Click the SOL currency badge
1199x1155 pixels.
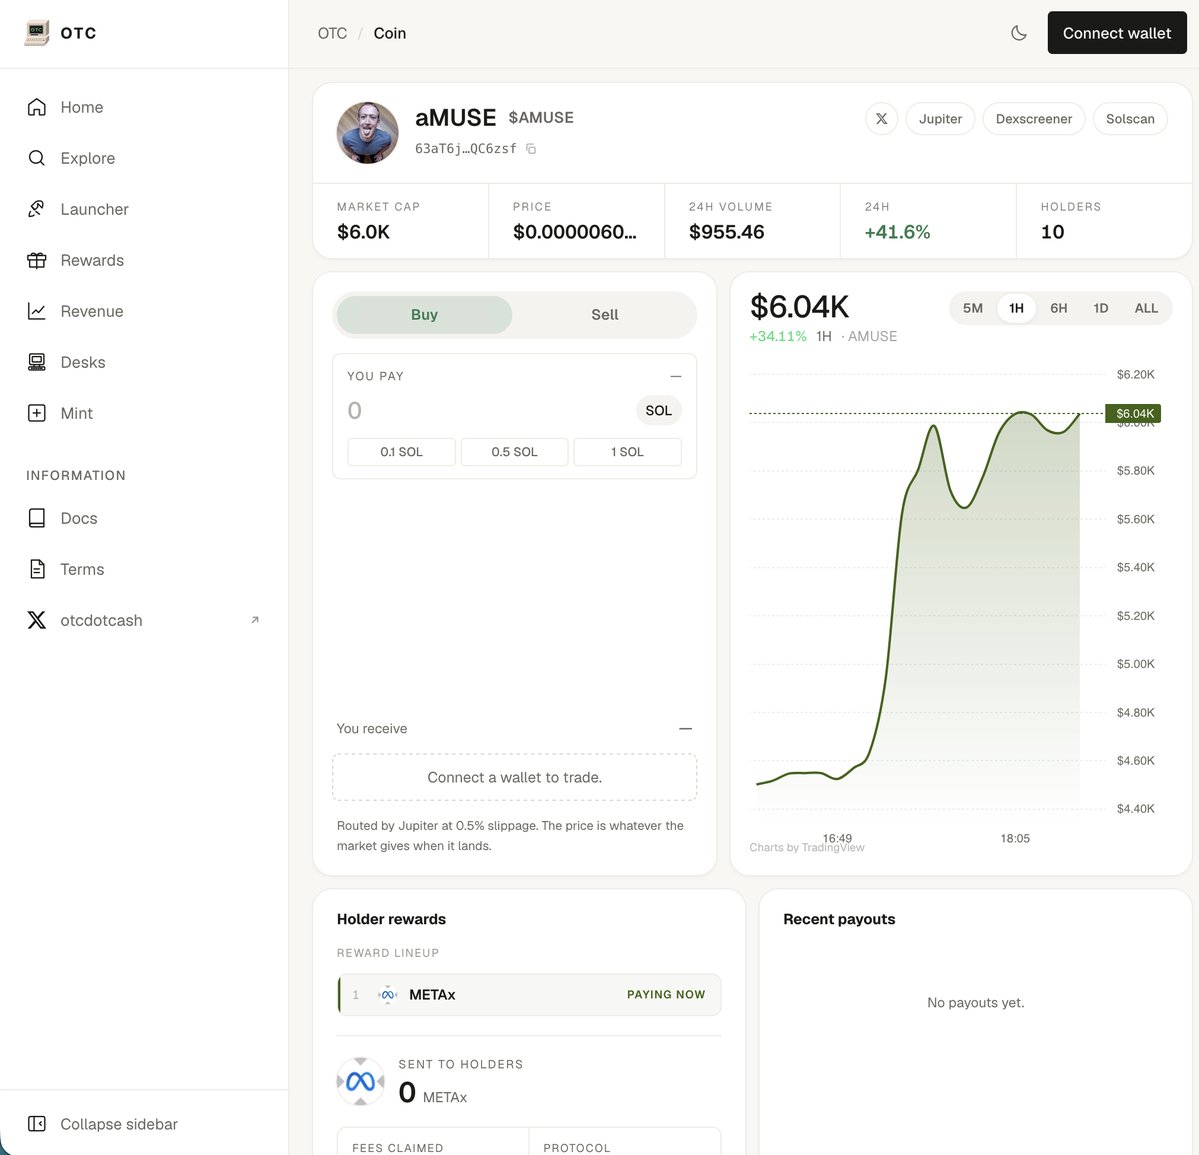[658, 411]
